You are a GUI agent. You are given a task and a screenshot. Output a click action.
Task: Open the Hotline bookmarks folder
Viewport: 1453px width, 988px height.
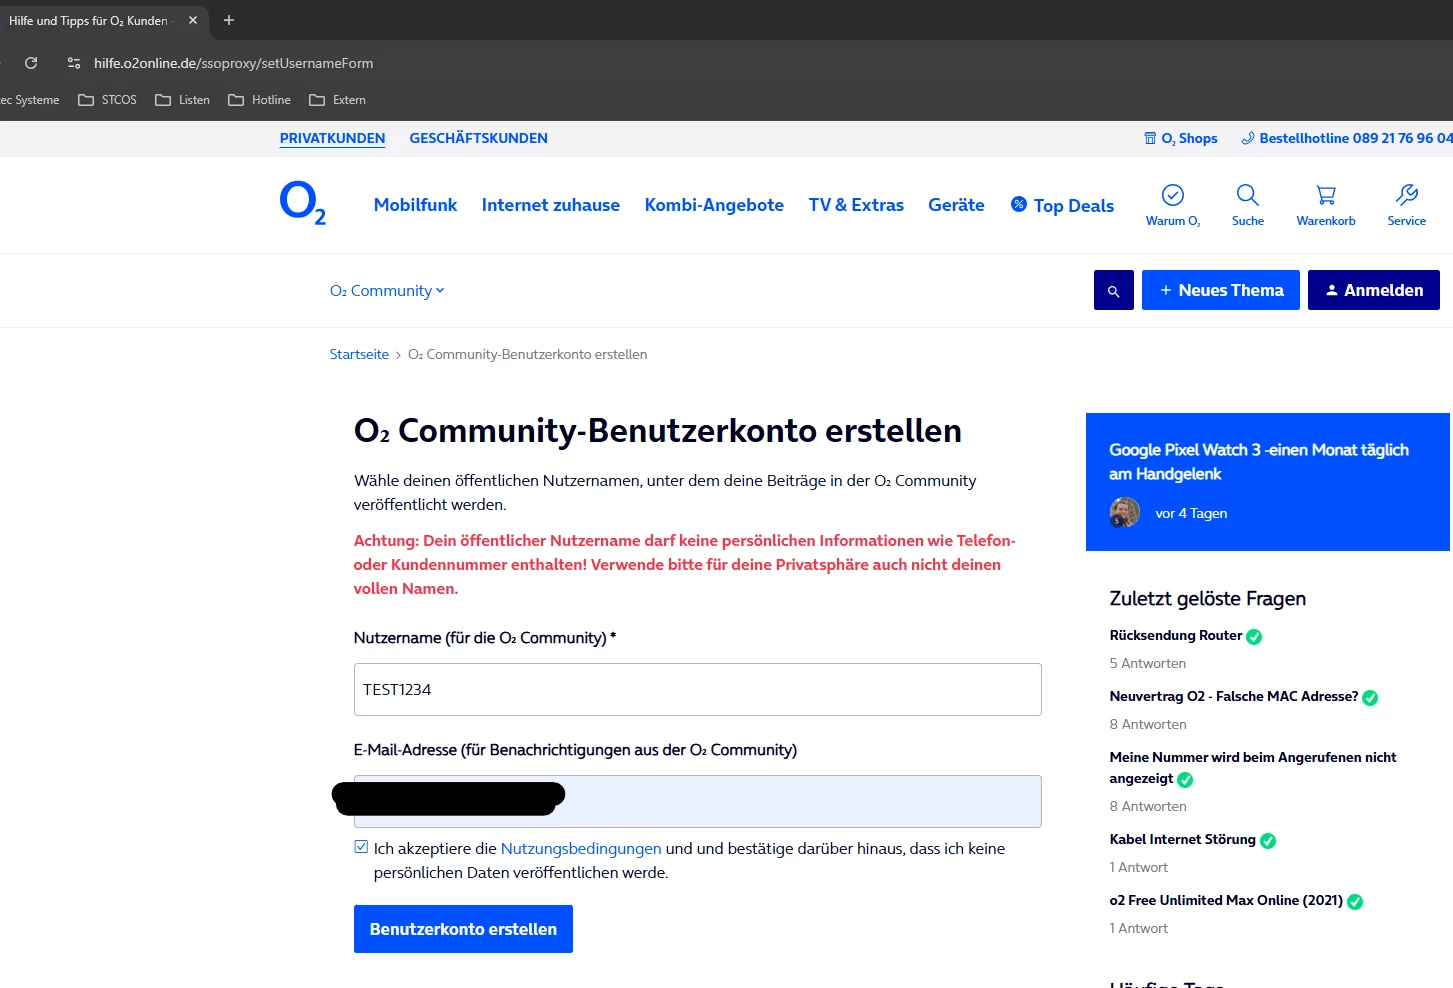pos(260,100)
